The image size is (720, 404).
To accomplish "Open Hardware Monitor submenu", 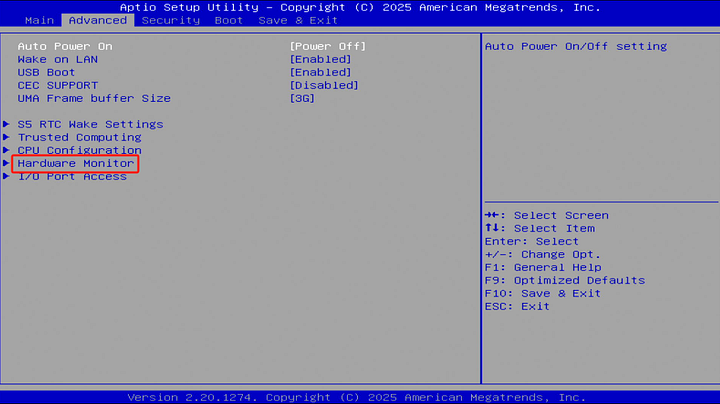I will click(76, 163).
